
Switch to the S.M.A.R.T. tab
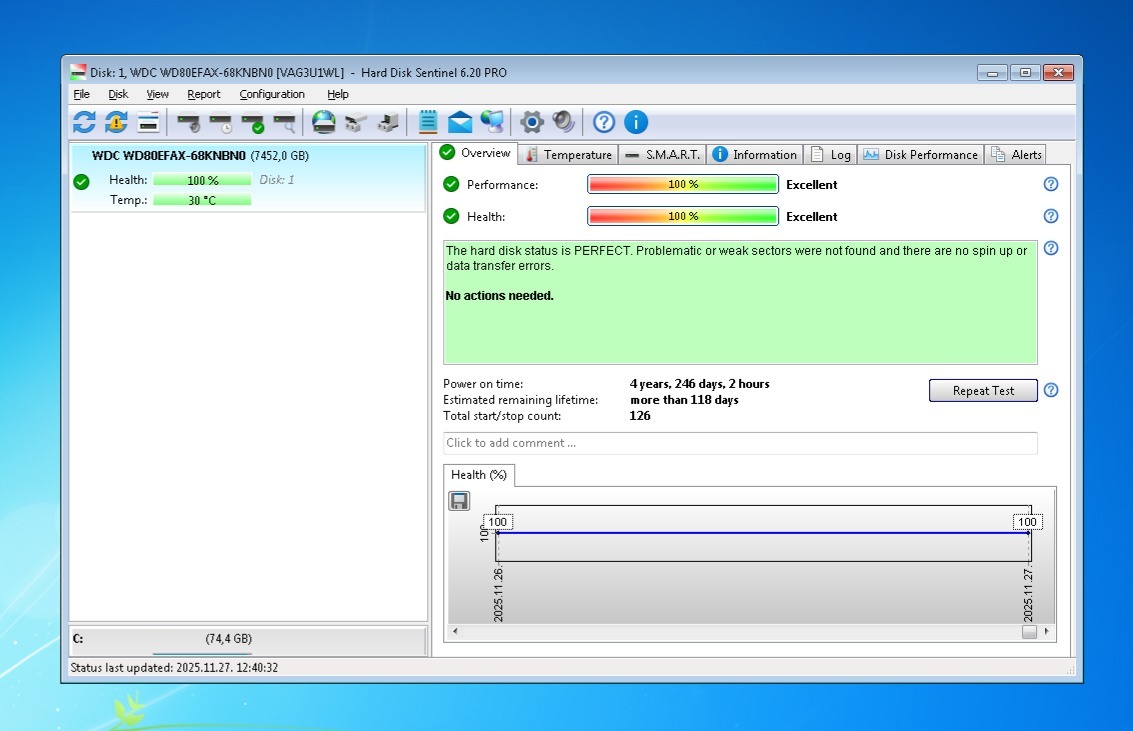[x=662, y=155]
